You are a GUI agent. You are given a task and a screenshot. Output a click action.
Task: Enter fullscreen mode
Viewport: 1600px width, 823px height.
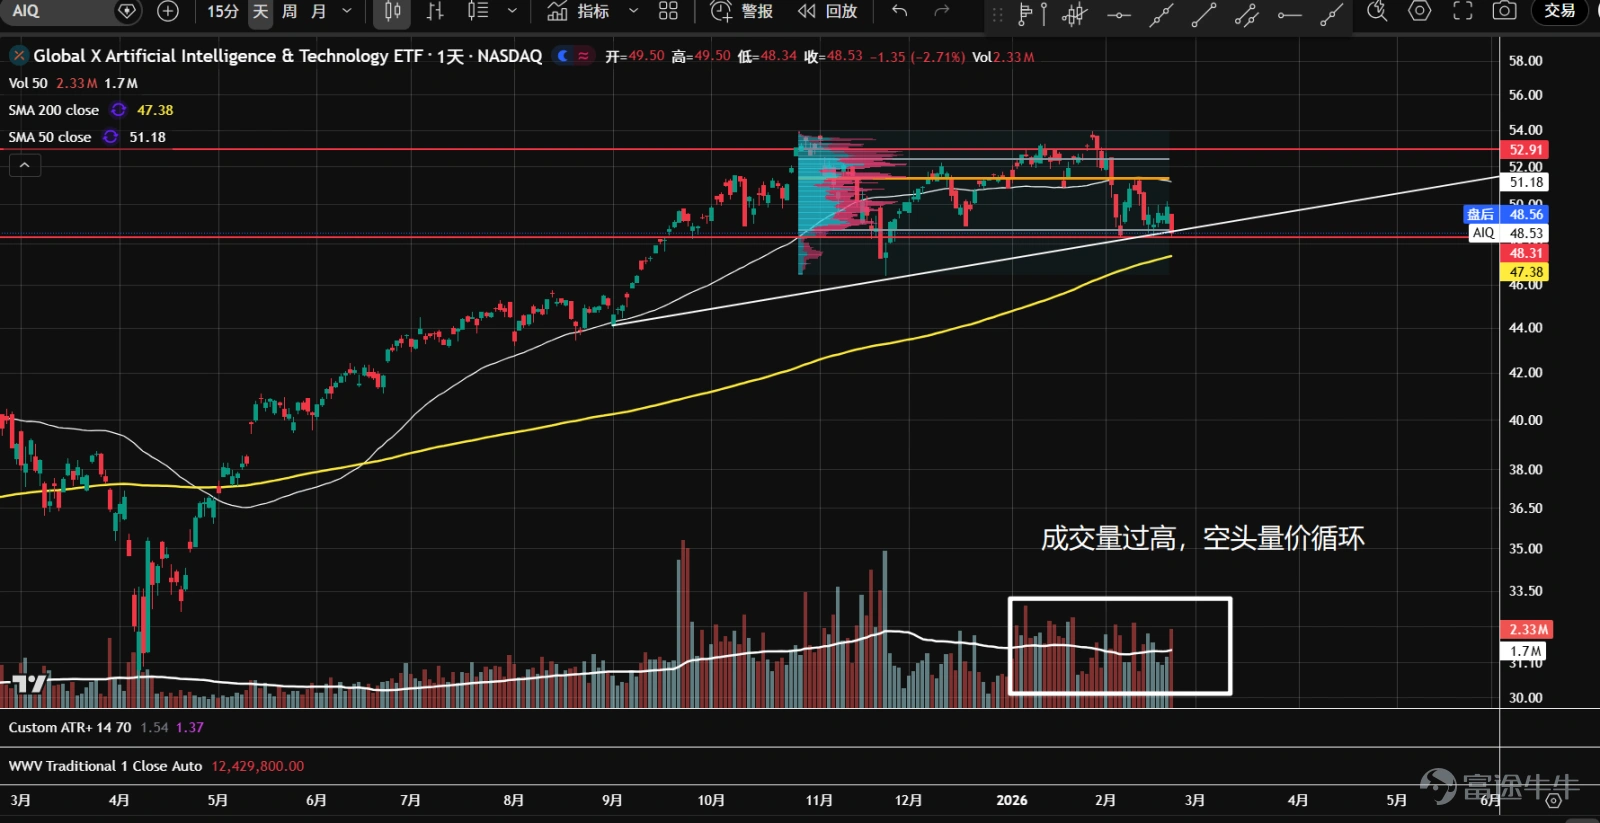point(1462,11)
